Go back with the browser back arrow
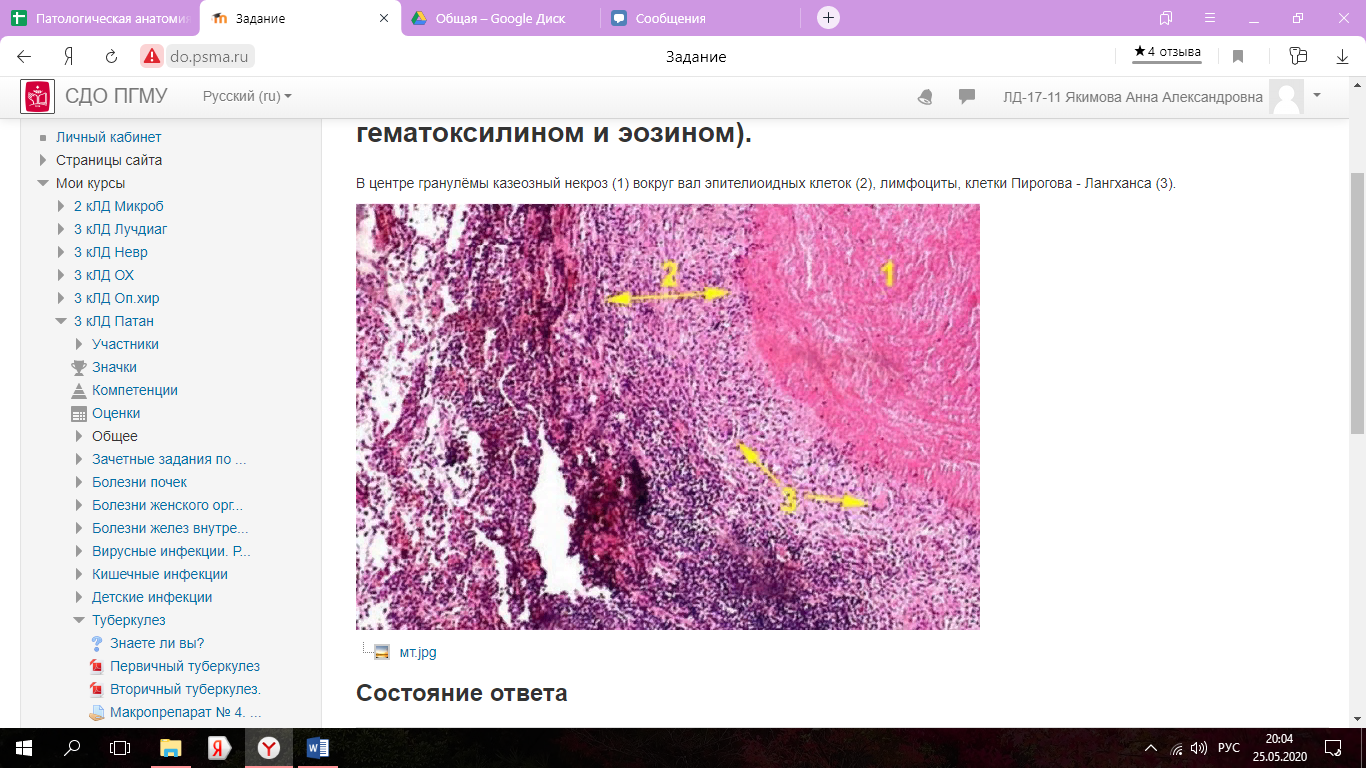Image resolution: width=1366 pixels, height=768 pixels. pyautogui.click(x=24, y=57)
